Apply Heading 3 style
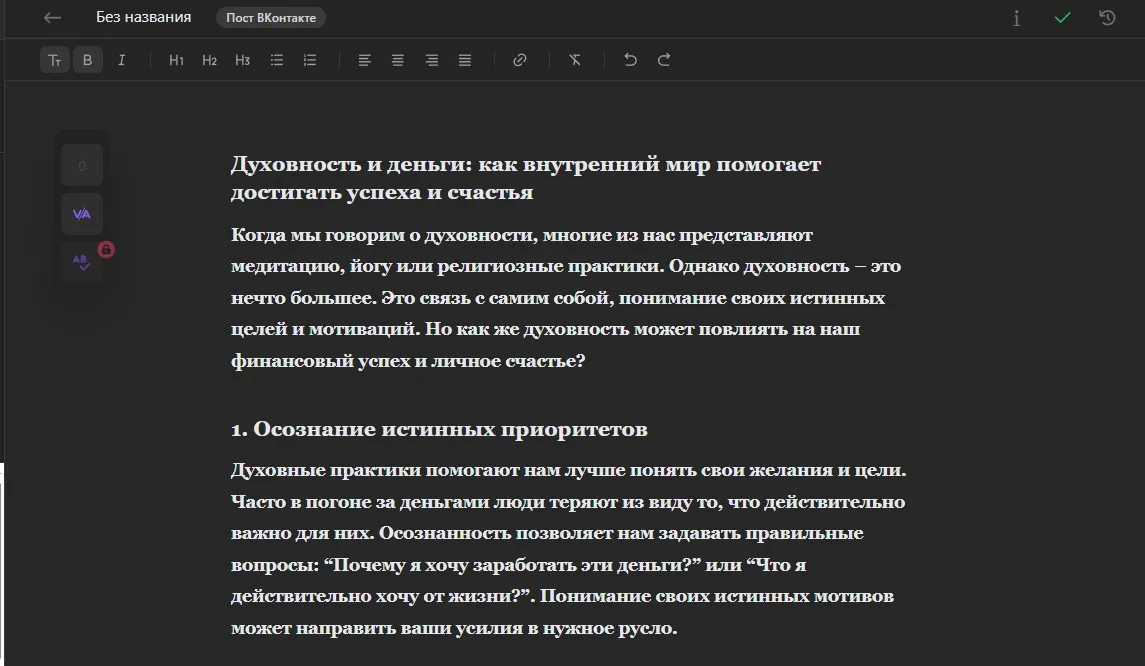This screenshot has width=1145, height=666. [242, 60]
